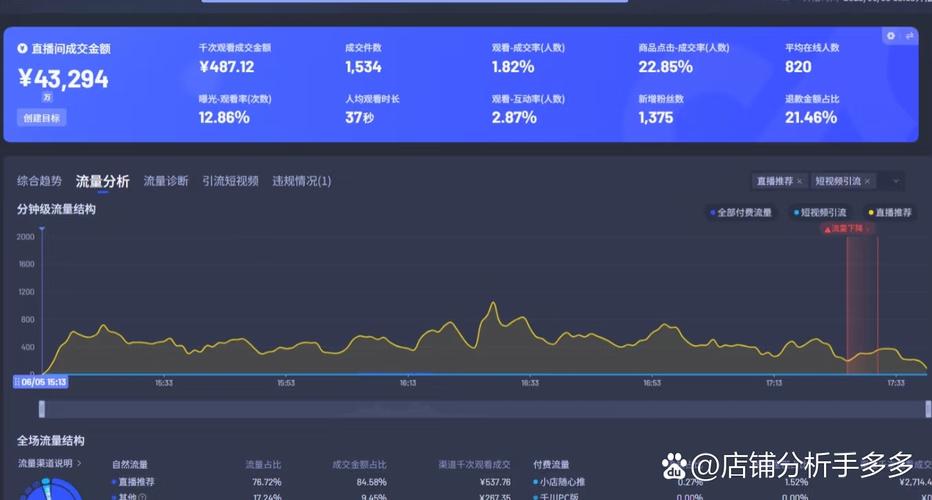Toggle the 短视频引流 legend series
The height and width of the screenshot is (500, 932).
coord(820,212)
